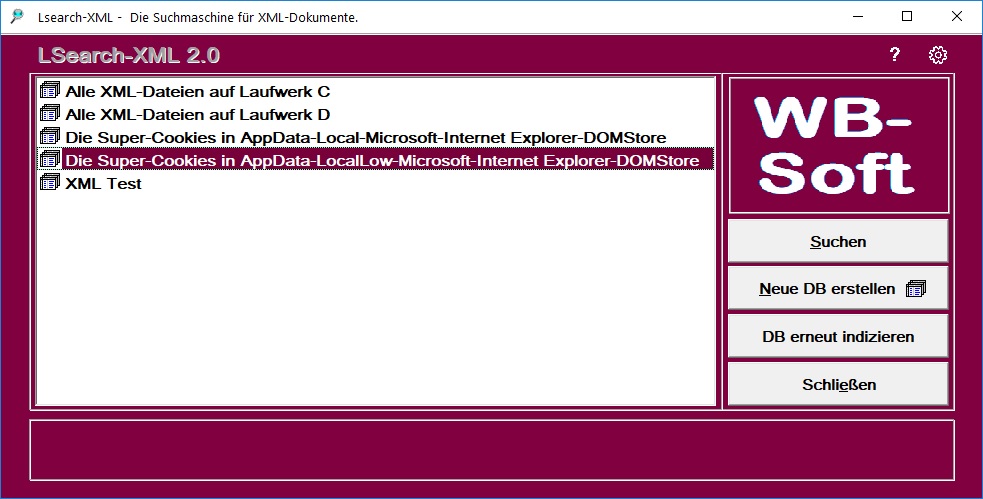
Task: Click the icon of the highlighted LocalLow entry
Action: [x=50, y=160]
